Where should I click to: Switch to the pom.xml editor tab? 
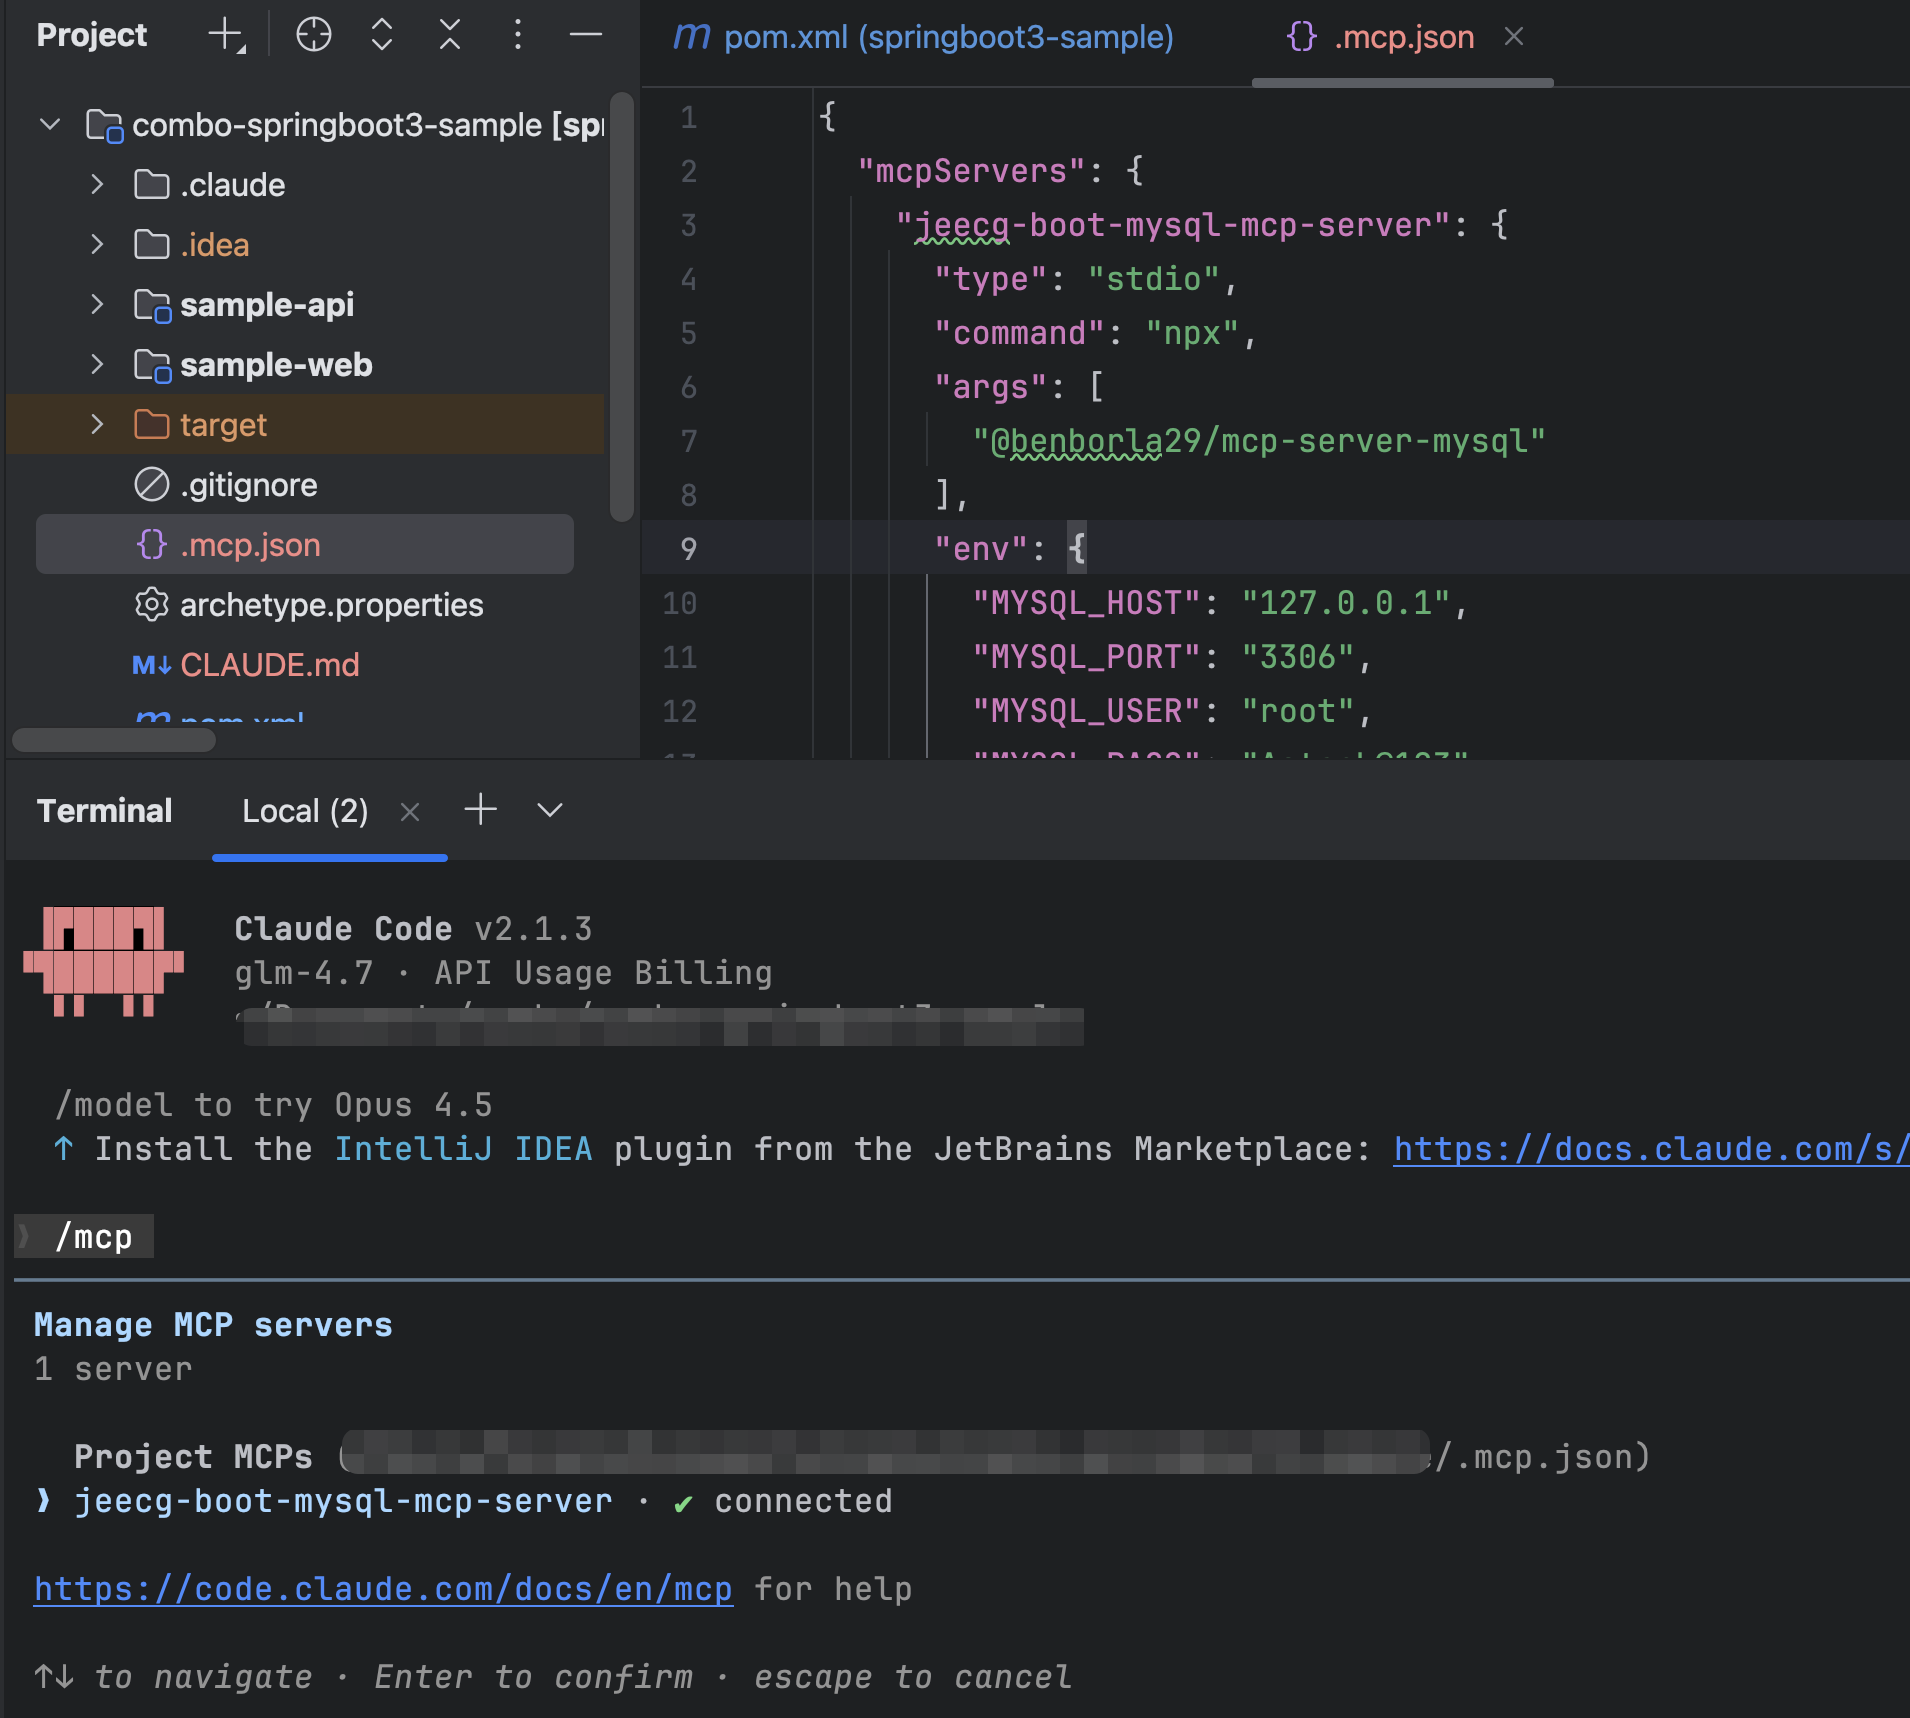[924, 37]
